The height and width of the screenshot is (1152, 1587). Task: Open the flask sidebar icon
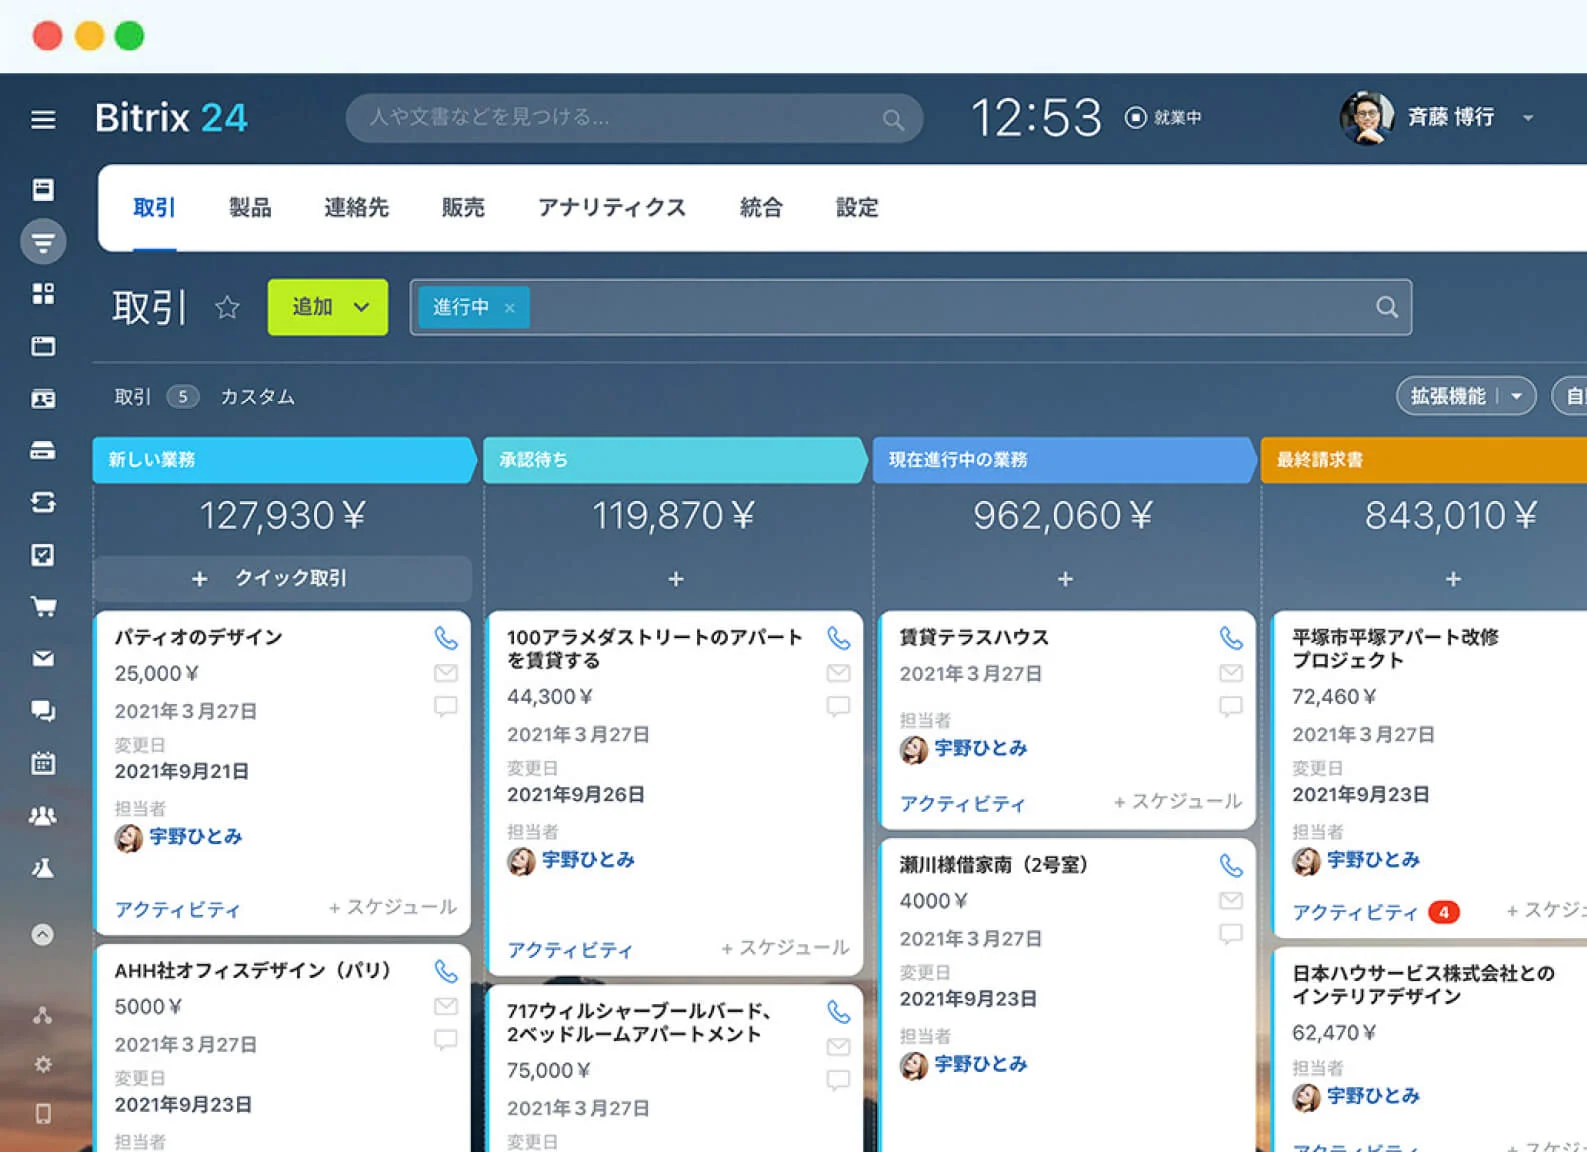point(43,868)
